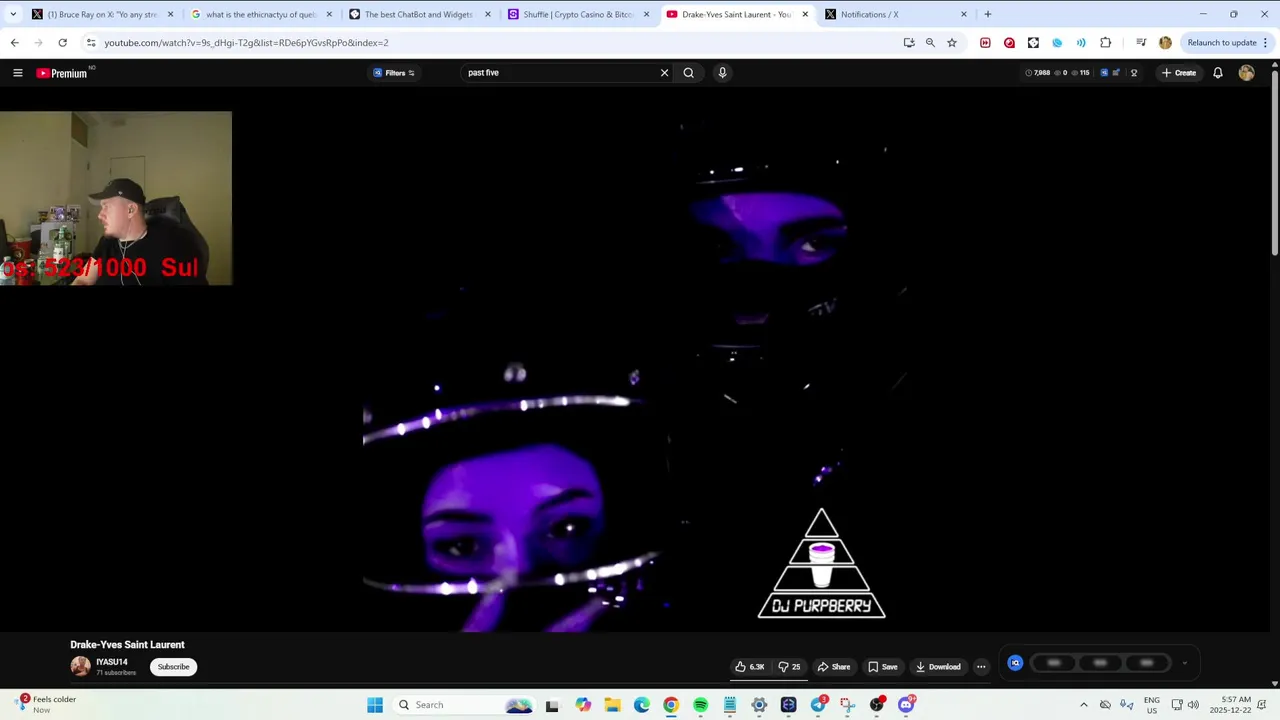Click the 7,988 stats counter
1280x720 pixels.
click(x=1038, y=73)
